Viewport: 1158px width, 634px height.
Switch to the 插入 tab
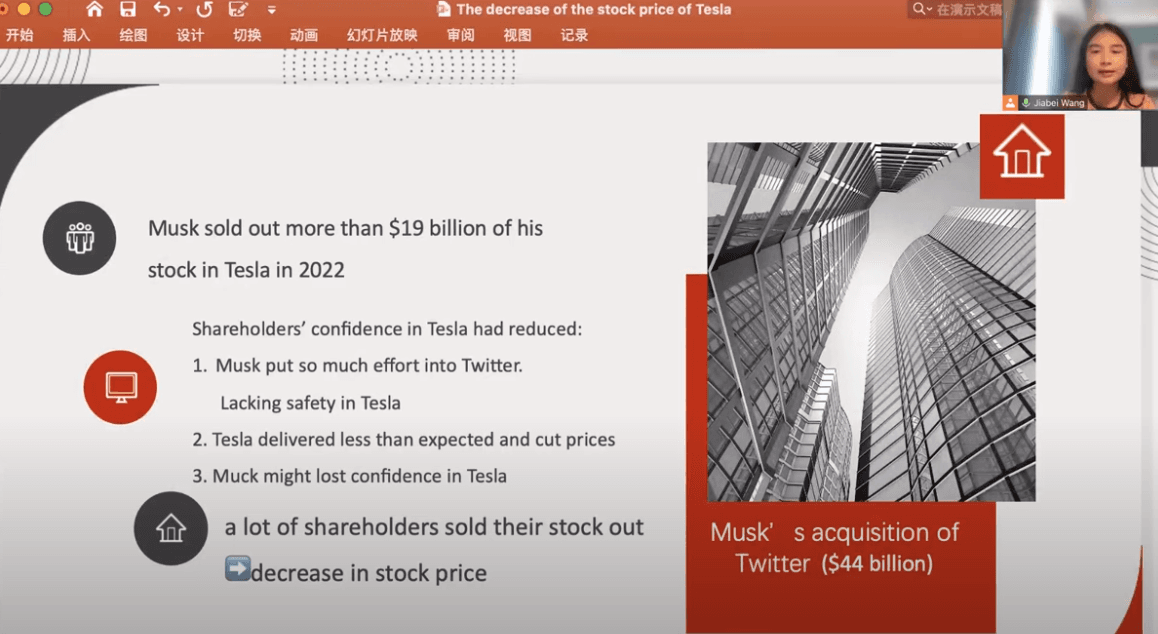(76, 35)
